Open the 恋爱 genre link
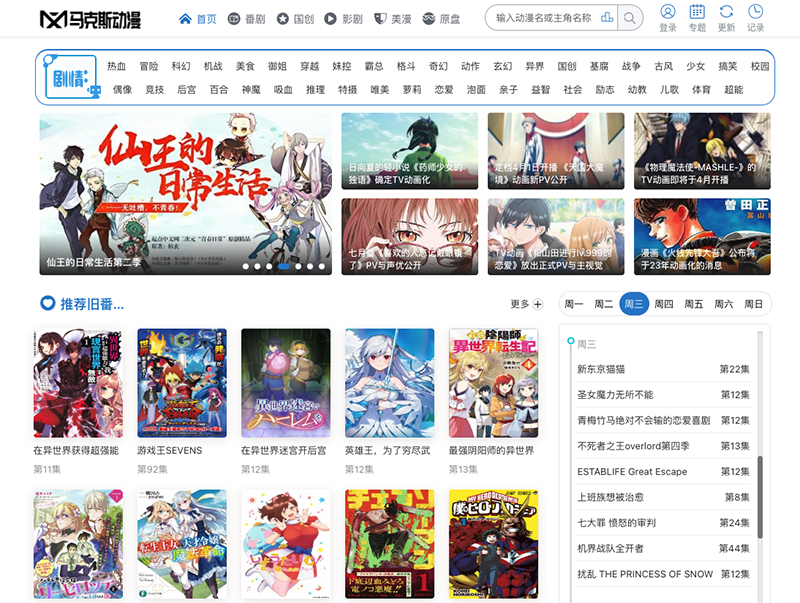 click(444, 90)
